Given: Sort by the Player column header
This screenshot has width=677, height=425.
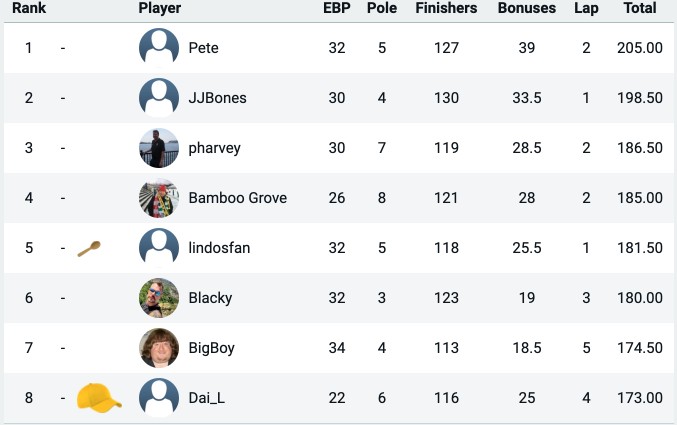Looking at the screenshot, I should (x=160, y=8).
